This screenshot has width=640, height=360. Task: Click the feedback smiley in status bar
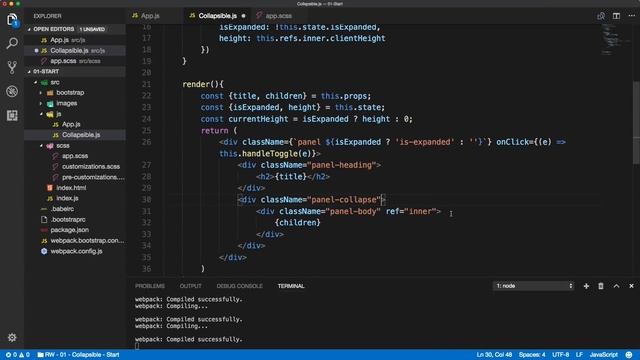click(x=629, y=355)
